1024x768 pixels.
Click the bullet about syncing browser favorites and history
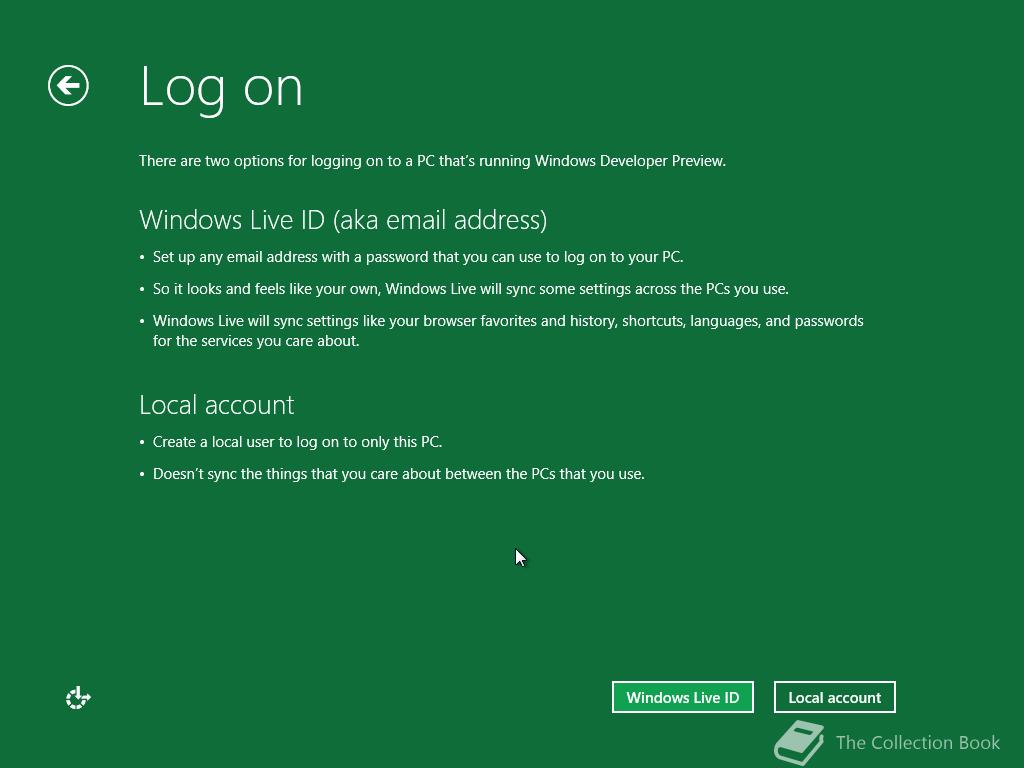(x=508, y=330)
